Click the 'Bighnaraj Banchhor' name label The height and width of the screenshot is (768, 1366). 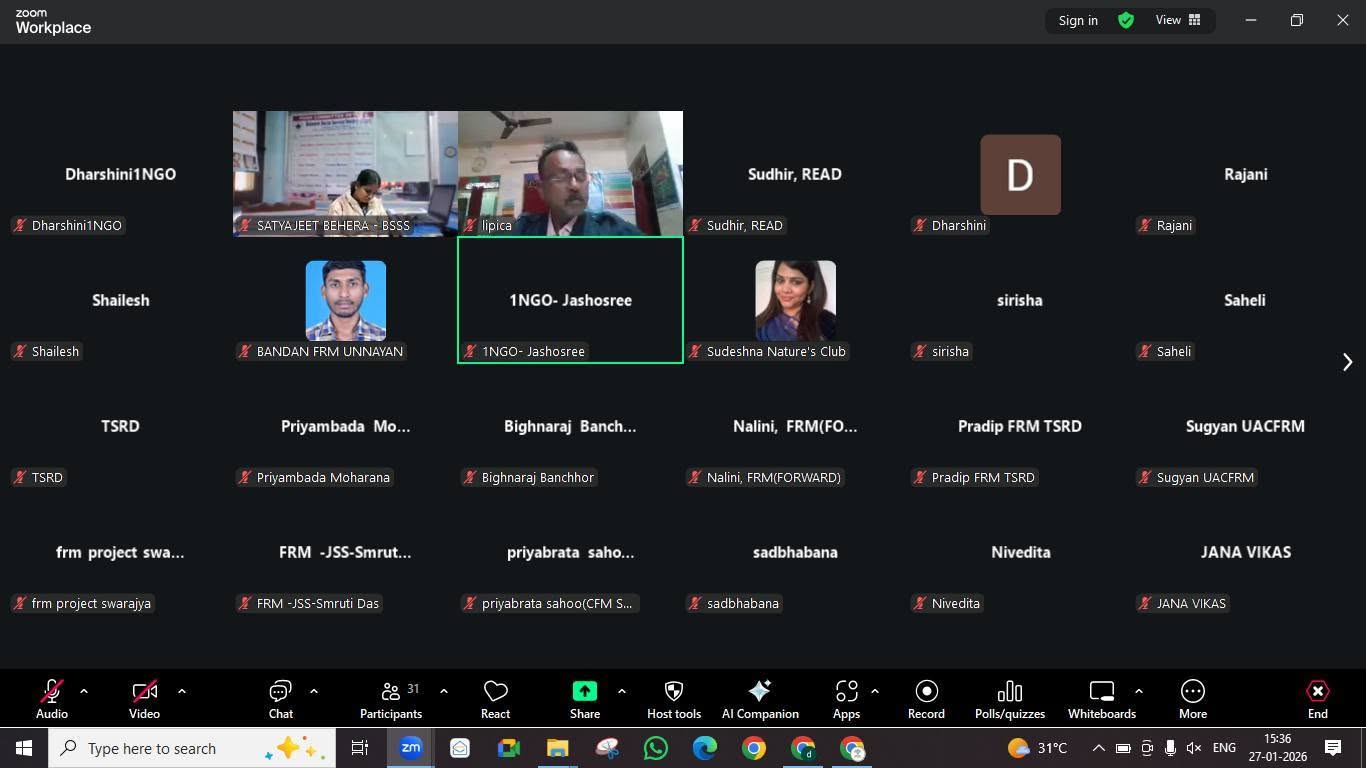(x=538, y=477)
